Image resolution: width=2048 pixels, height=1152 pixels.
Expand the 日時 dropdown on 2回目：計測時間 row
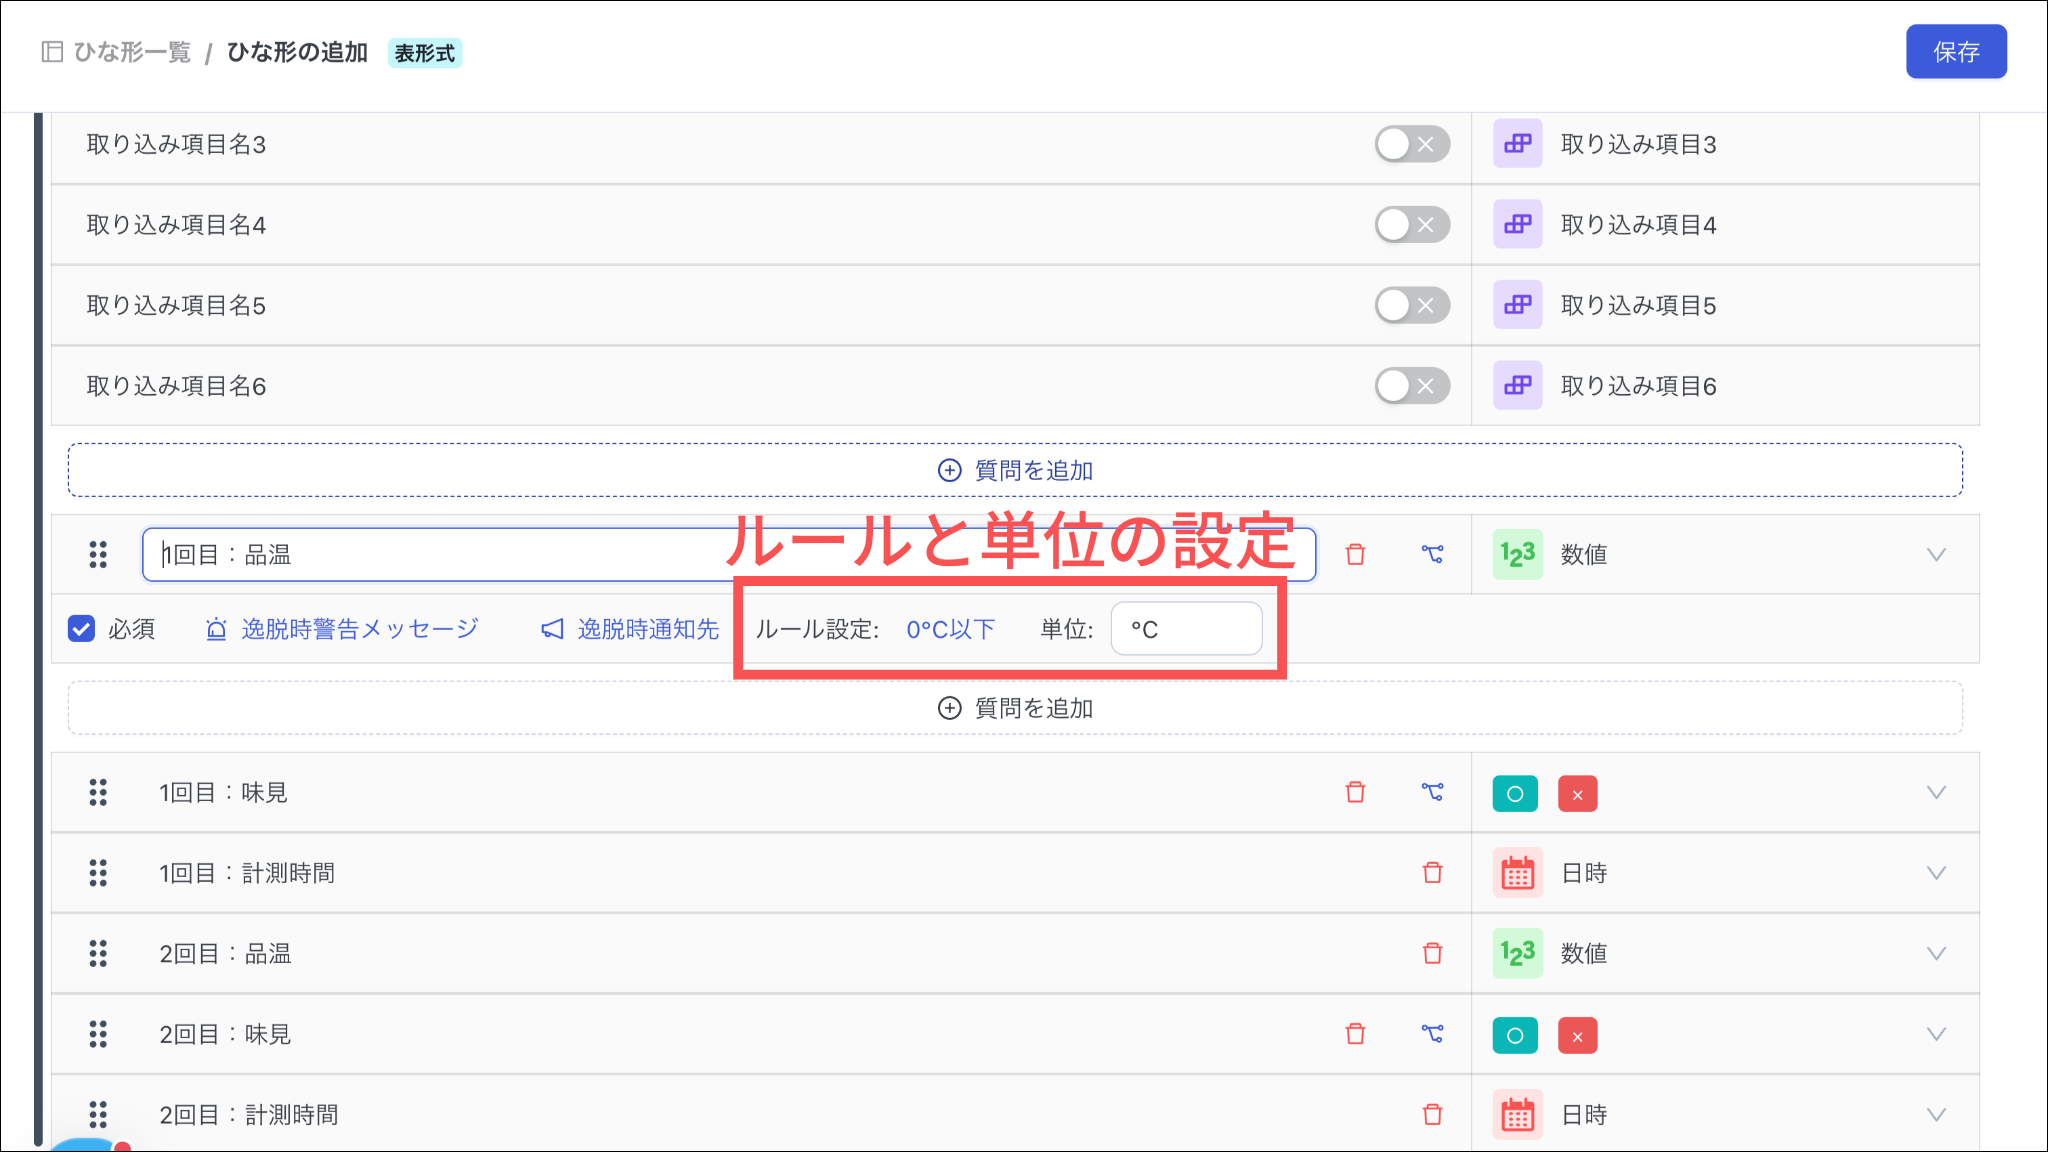(1936, 1115)
